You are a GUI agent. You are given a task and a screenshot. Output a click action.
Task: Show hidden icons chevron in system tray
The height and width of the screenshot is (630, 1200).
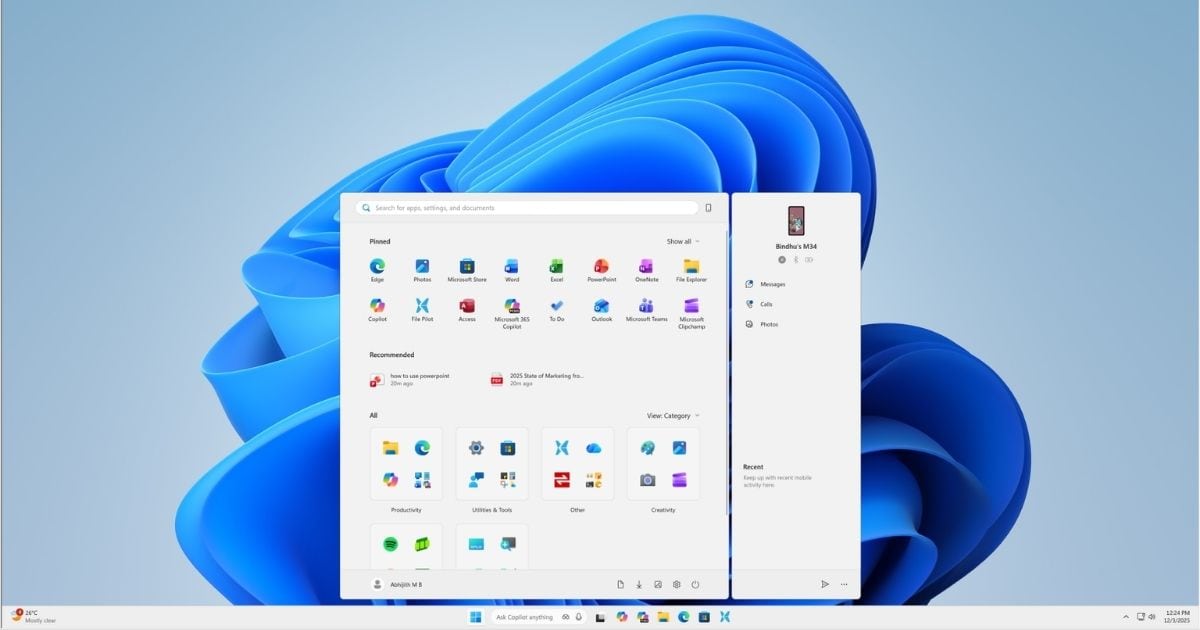tap(1126, 616)
